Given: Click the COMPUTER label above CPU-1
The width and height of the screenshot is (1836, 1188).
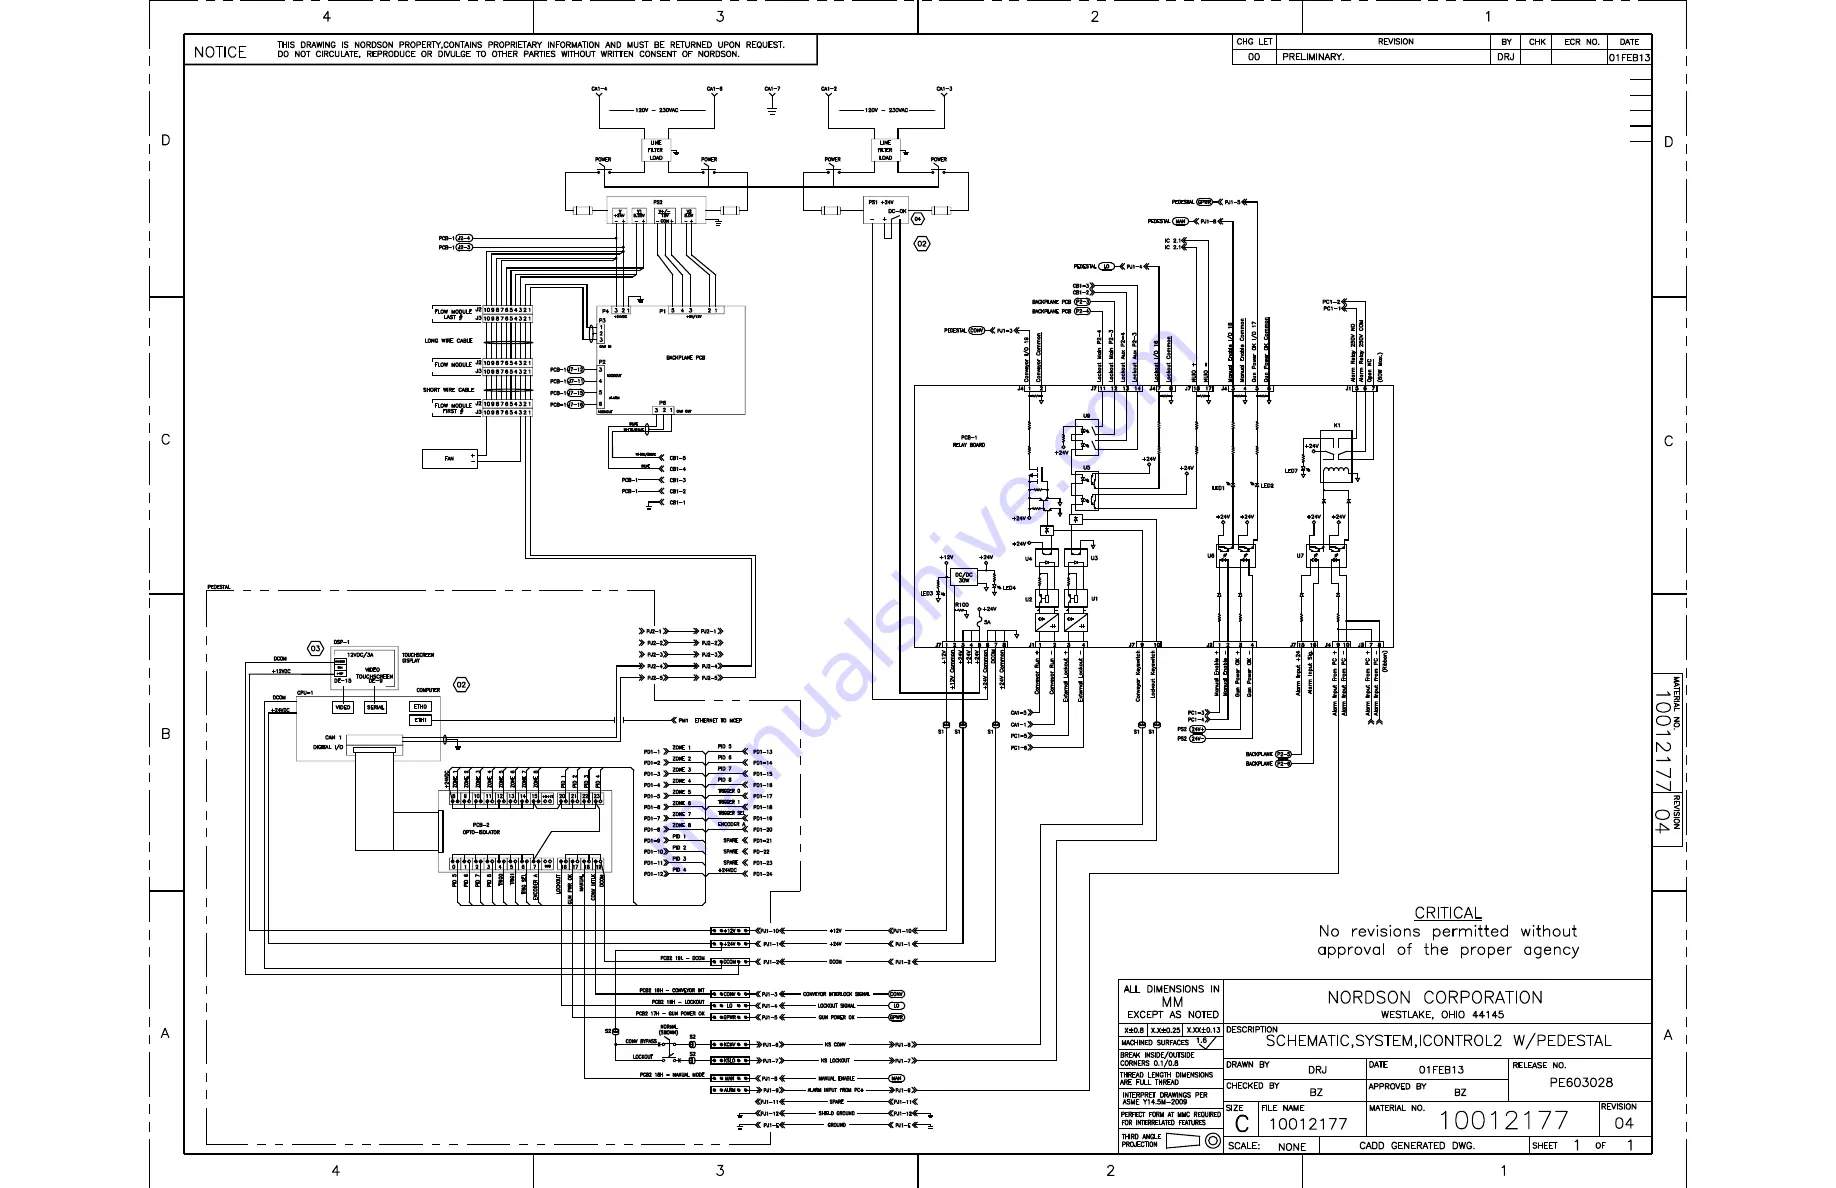Looking at the screenshot, I should 428,690.
